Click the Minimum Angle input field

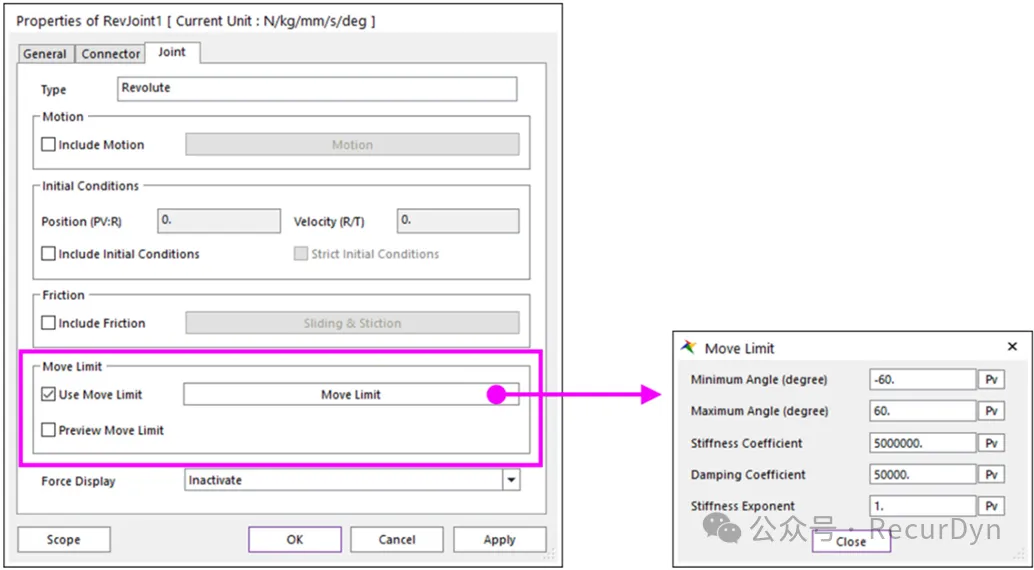[x=922, y=380]
